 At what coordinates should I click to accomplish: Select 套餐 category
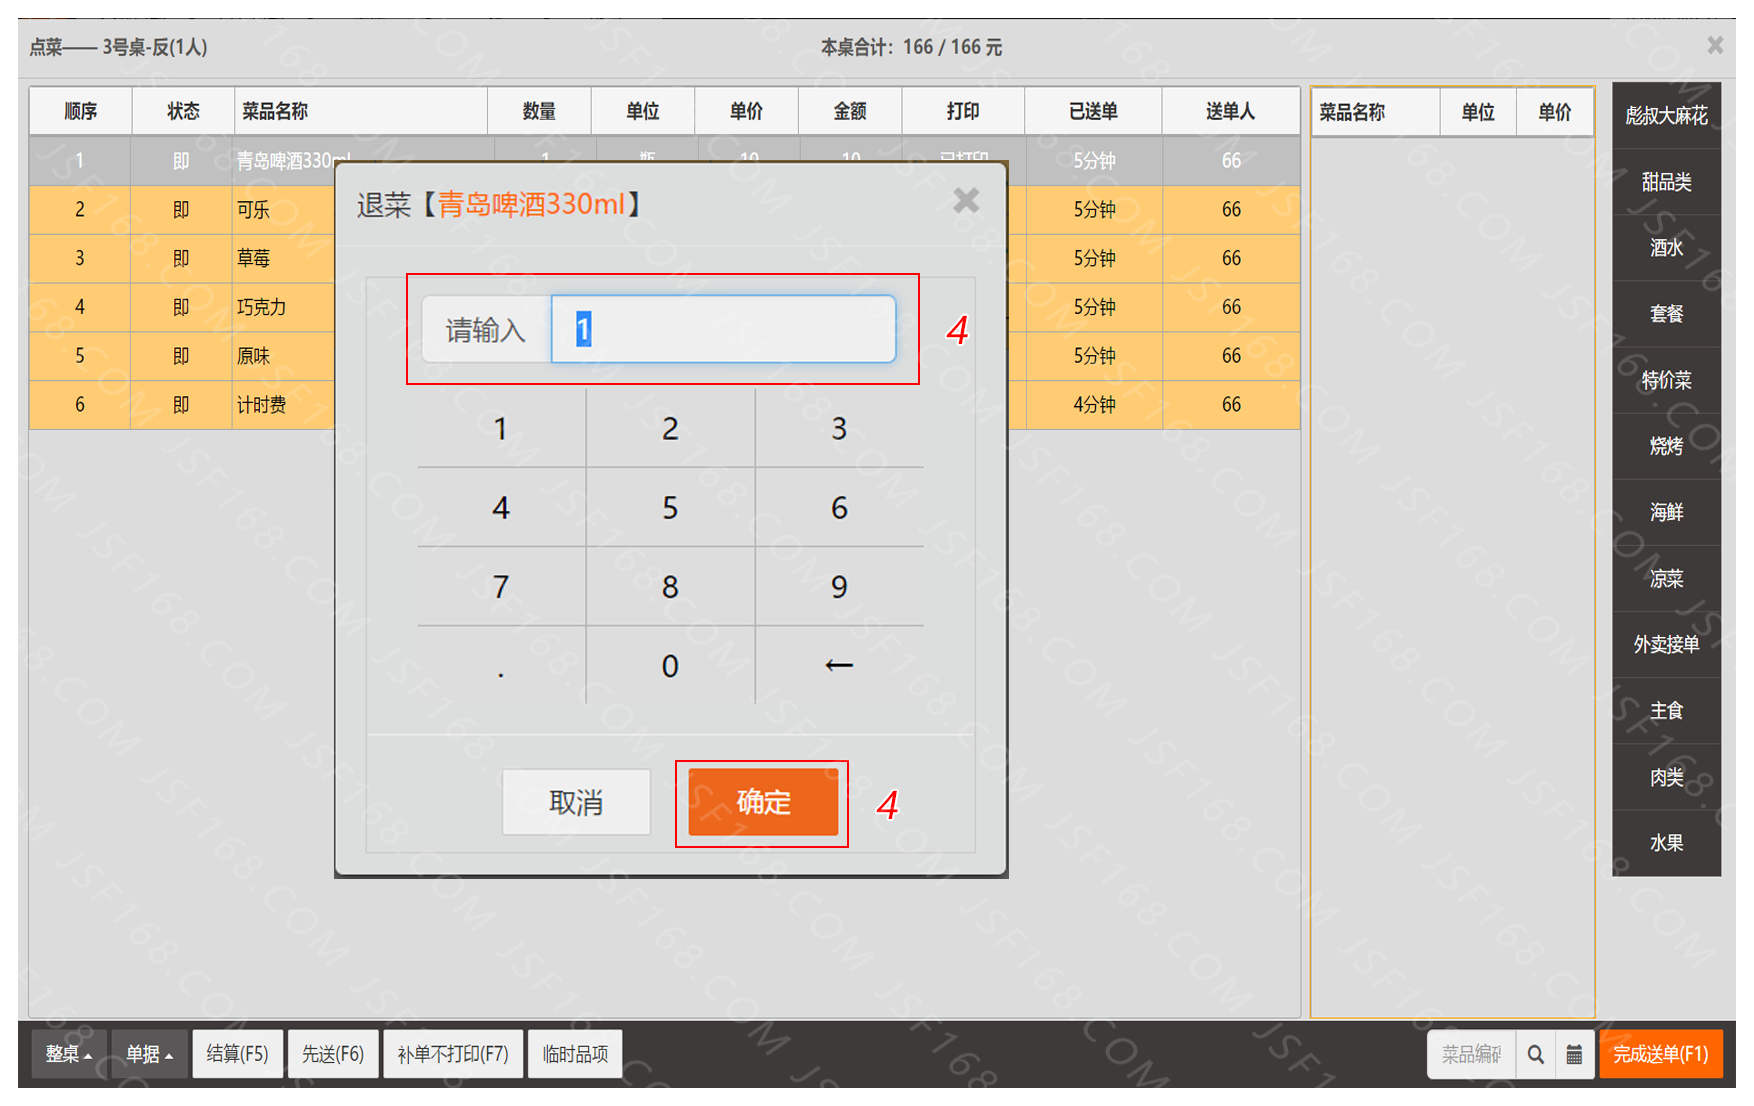pos(1666,314)
